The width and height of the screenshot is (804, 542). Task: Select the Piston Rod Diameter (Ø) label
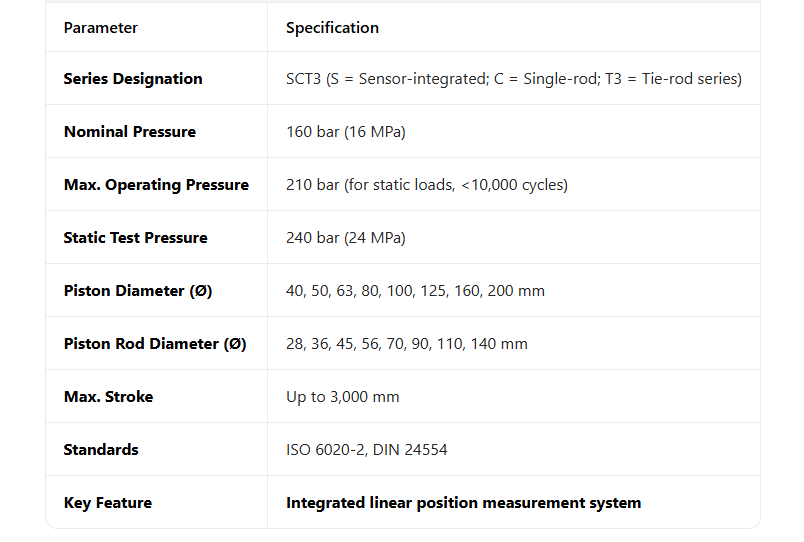pyautogui.click(x=155, y=344)
